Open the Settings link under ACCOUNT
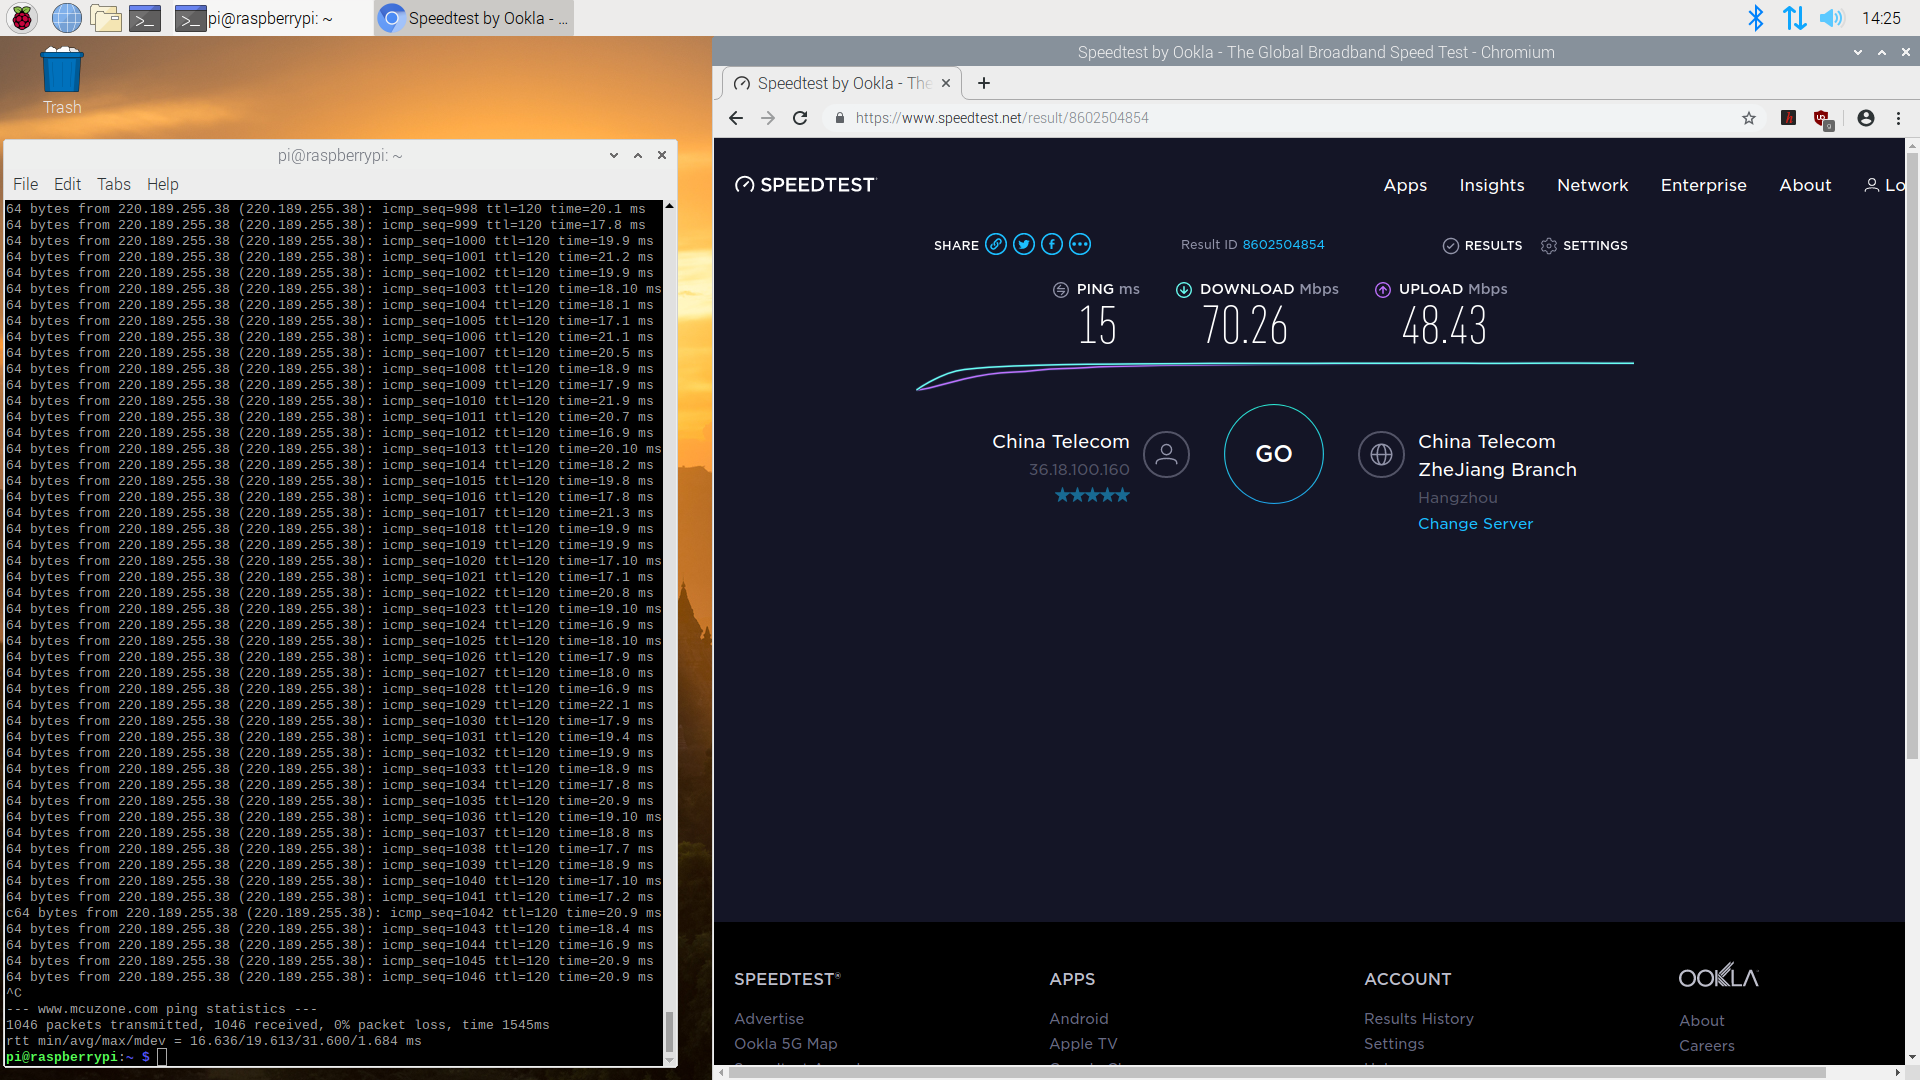The height and width of the screenshot is (1080, 1920). click(1394, 1043)
